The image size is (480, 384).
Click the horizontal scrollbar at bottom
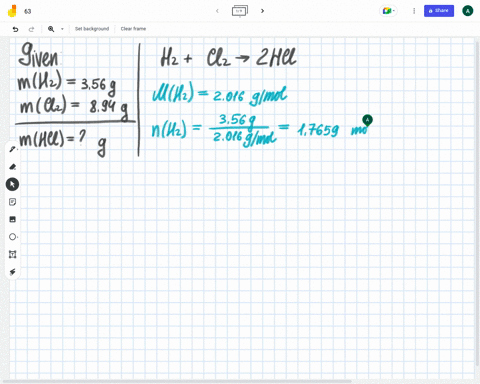[177, 381]
